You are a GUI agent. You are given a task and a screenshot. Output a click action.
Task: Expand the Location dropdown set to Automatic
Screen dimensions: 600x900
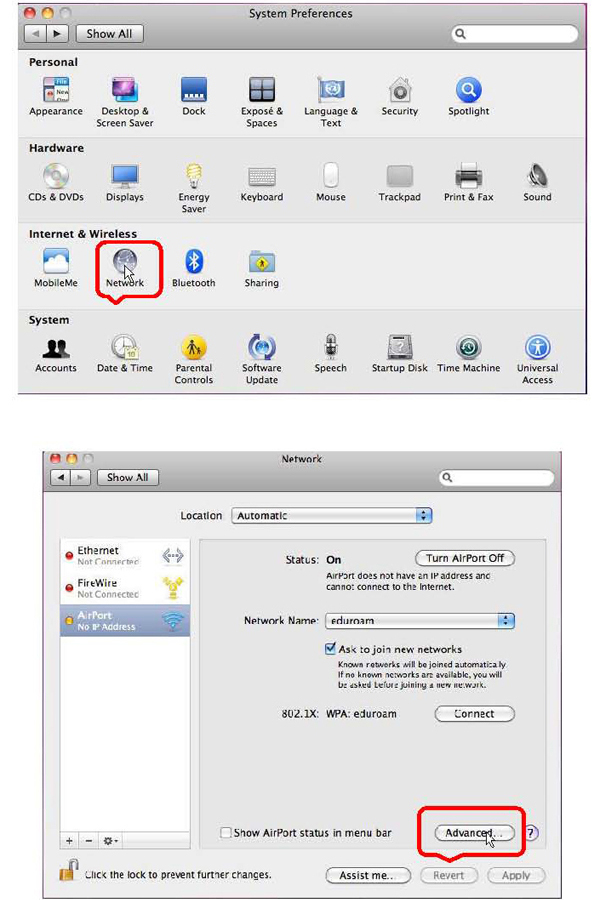(331, 516)
